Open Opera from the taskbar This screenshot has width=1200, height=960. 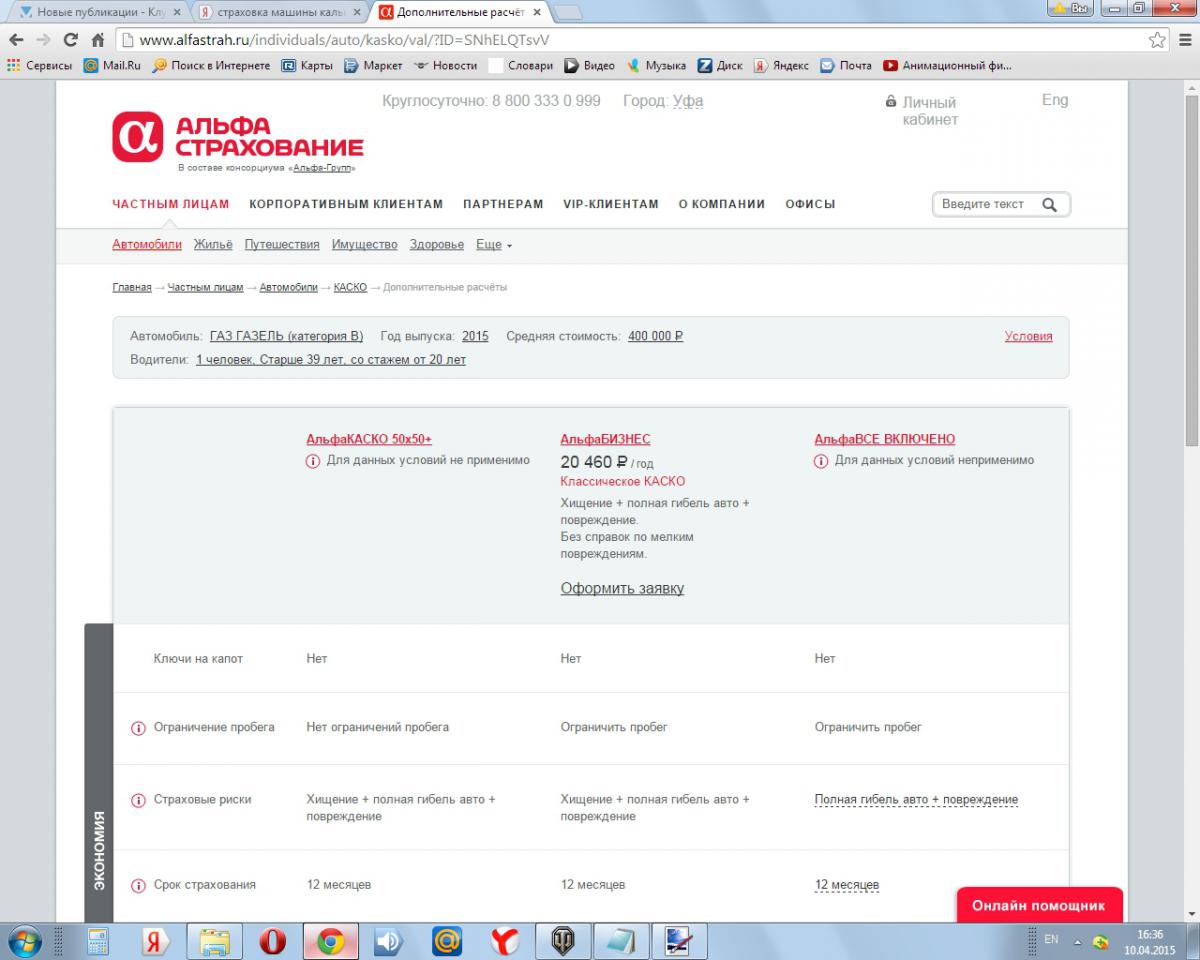[x=272, y=941]
